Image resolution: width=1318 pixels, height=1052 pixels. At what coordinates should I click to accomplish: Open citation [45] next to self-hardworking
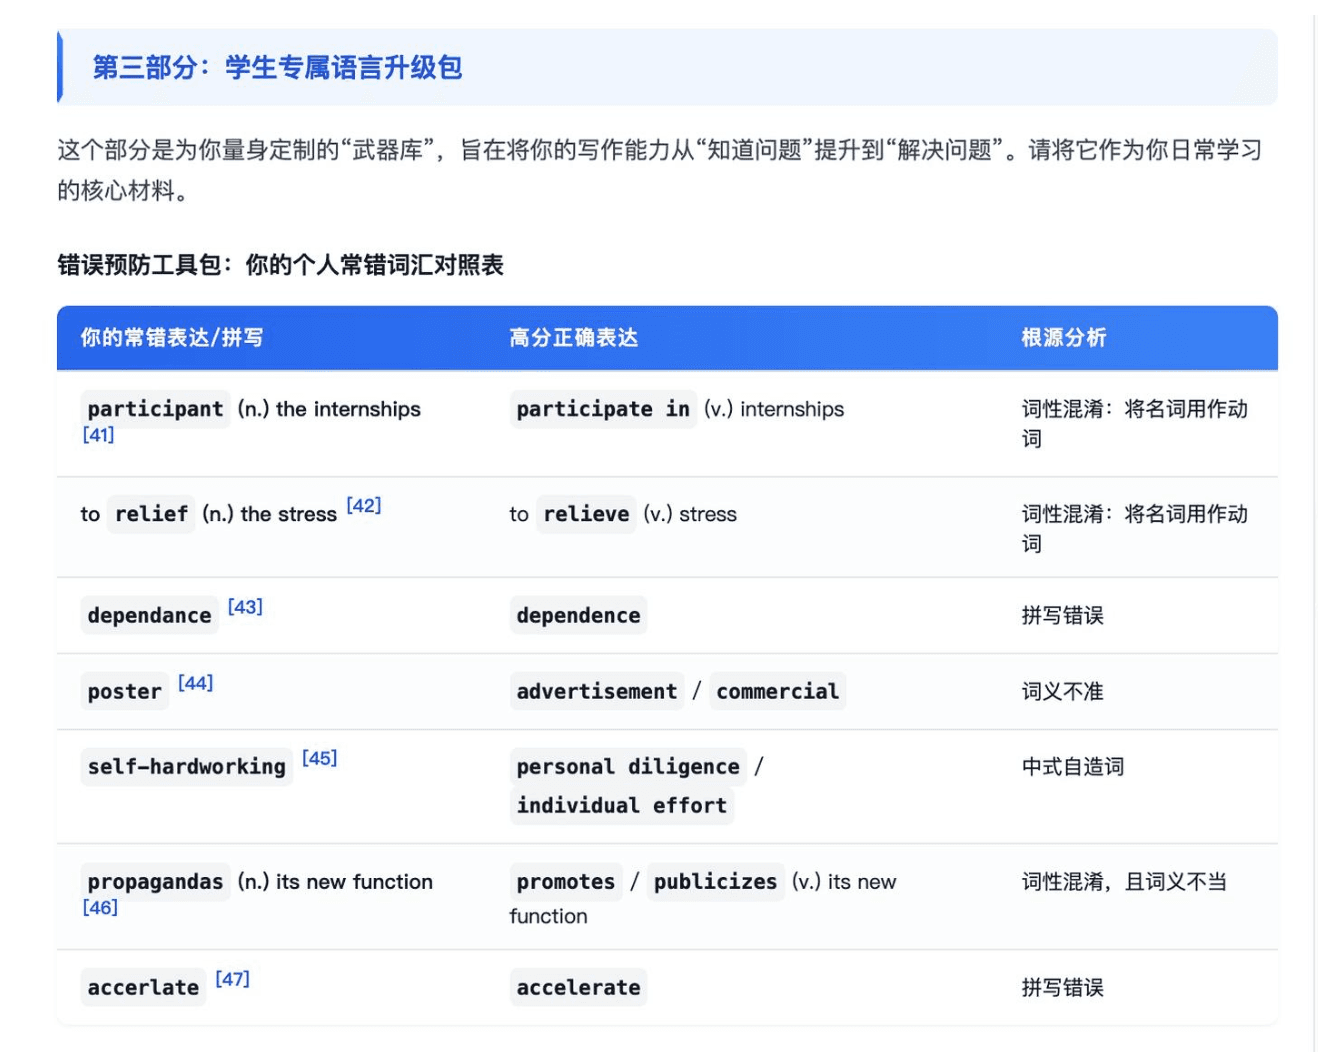(x=320, y=757)
